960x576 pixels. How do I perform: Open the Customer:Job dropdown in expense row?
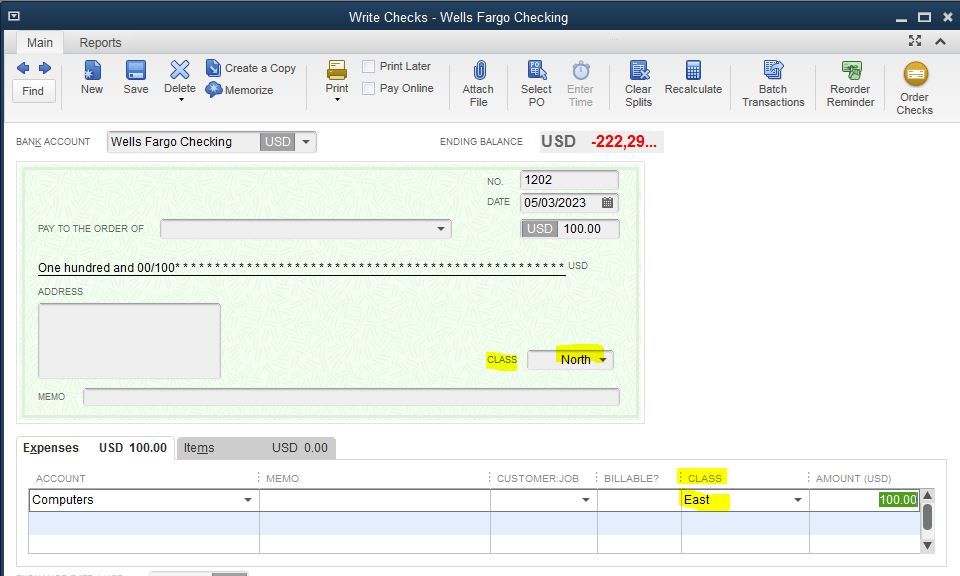[x=585, y=500]
